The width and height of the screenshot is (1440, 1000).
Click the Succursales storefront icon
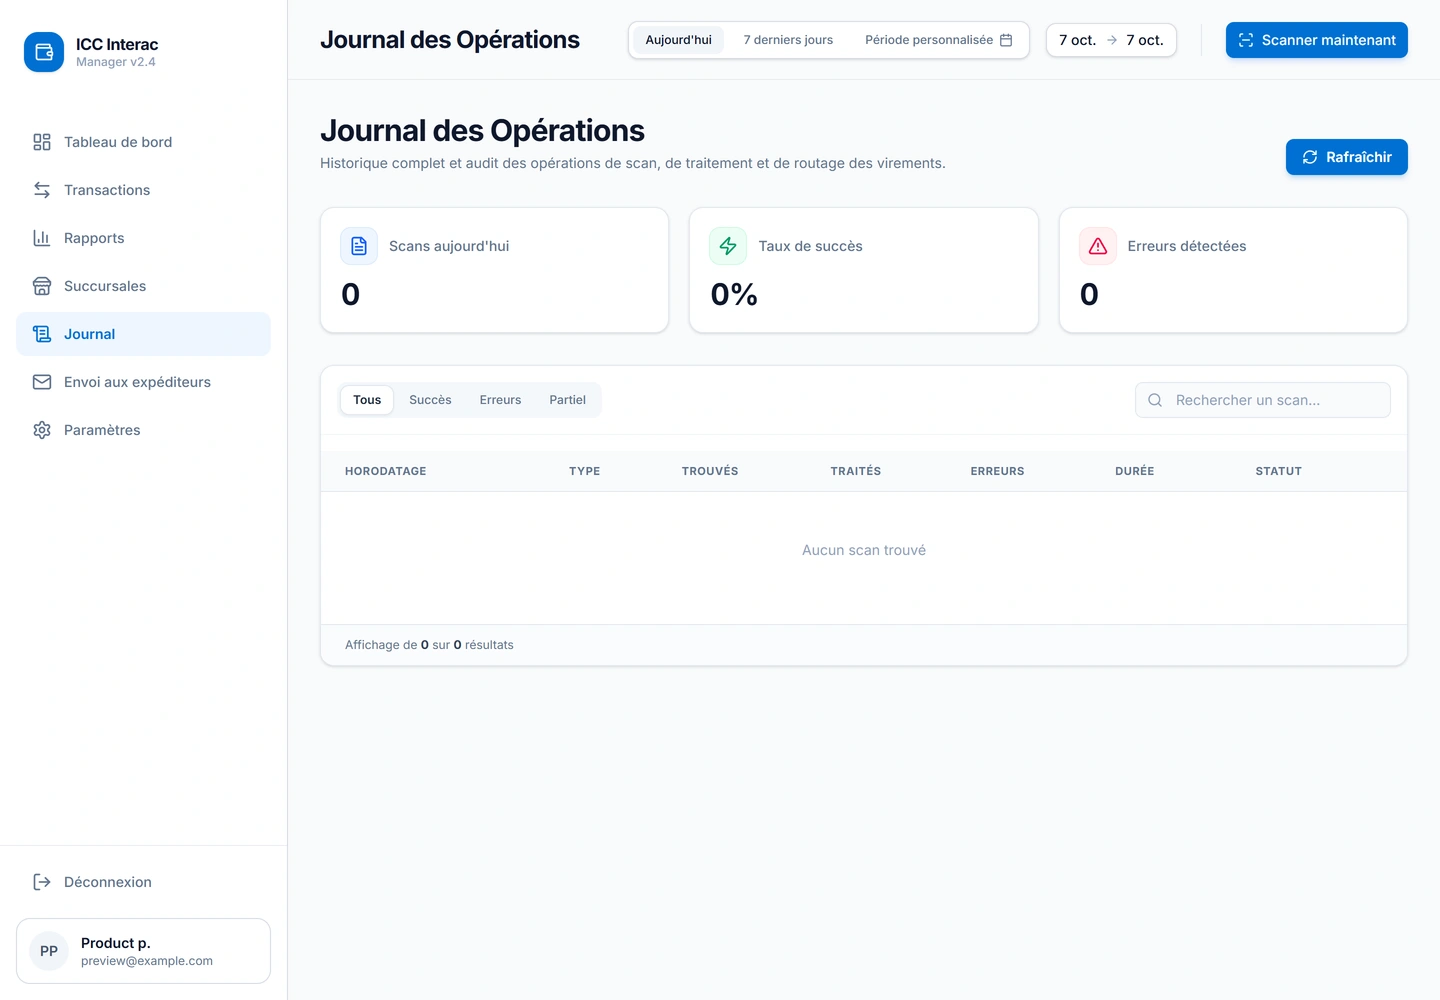coord(42,286)
